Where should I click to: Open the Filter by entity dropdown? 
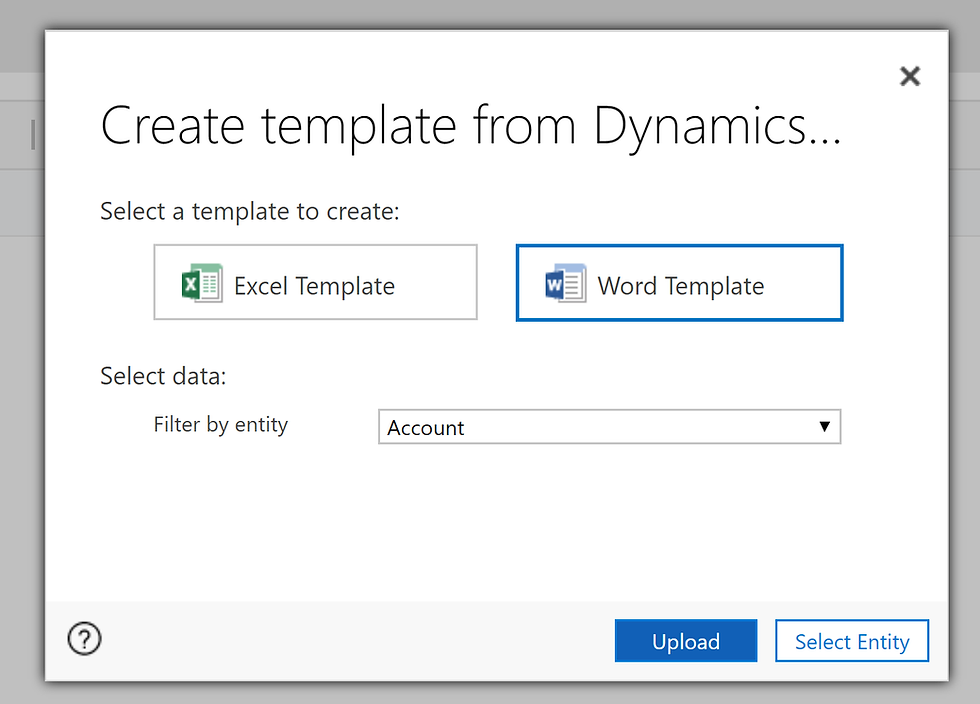point(609,427)
